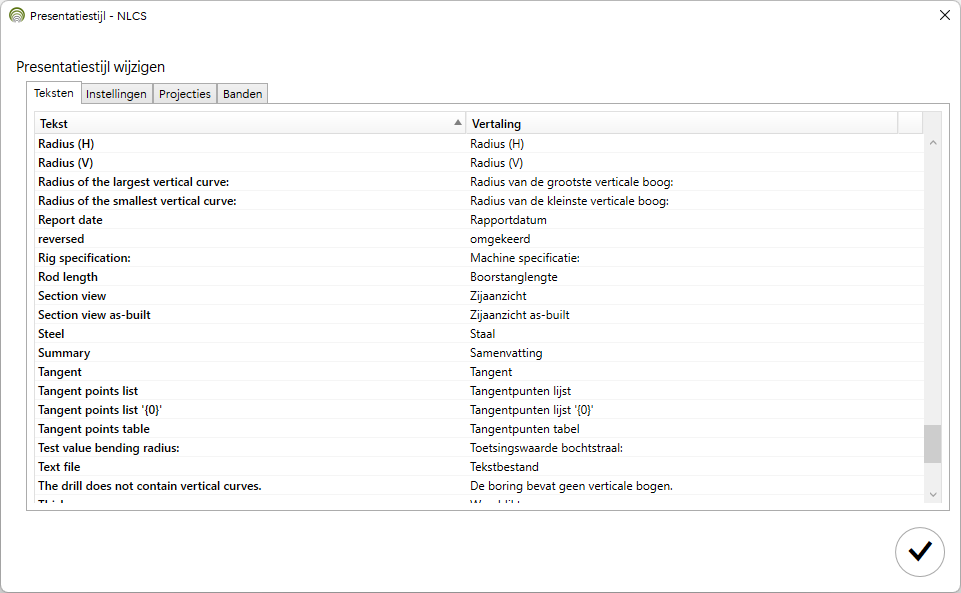Click the application logo in title bar
961x593 pixels.
pos(17,15)
